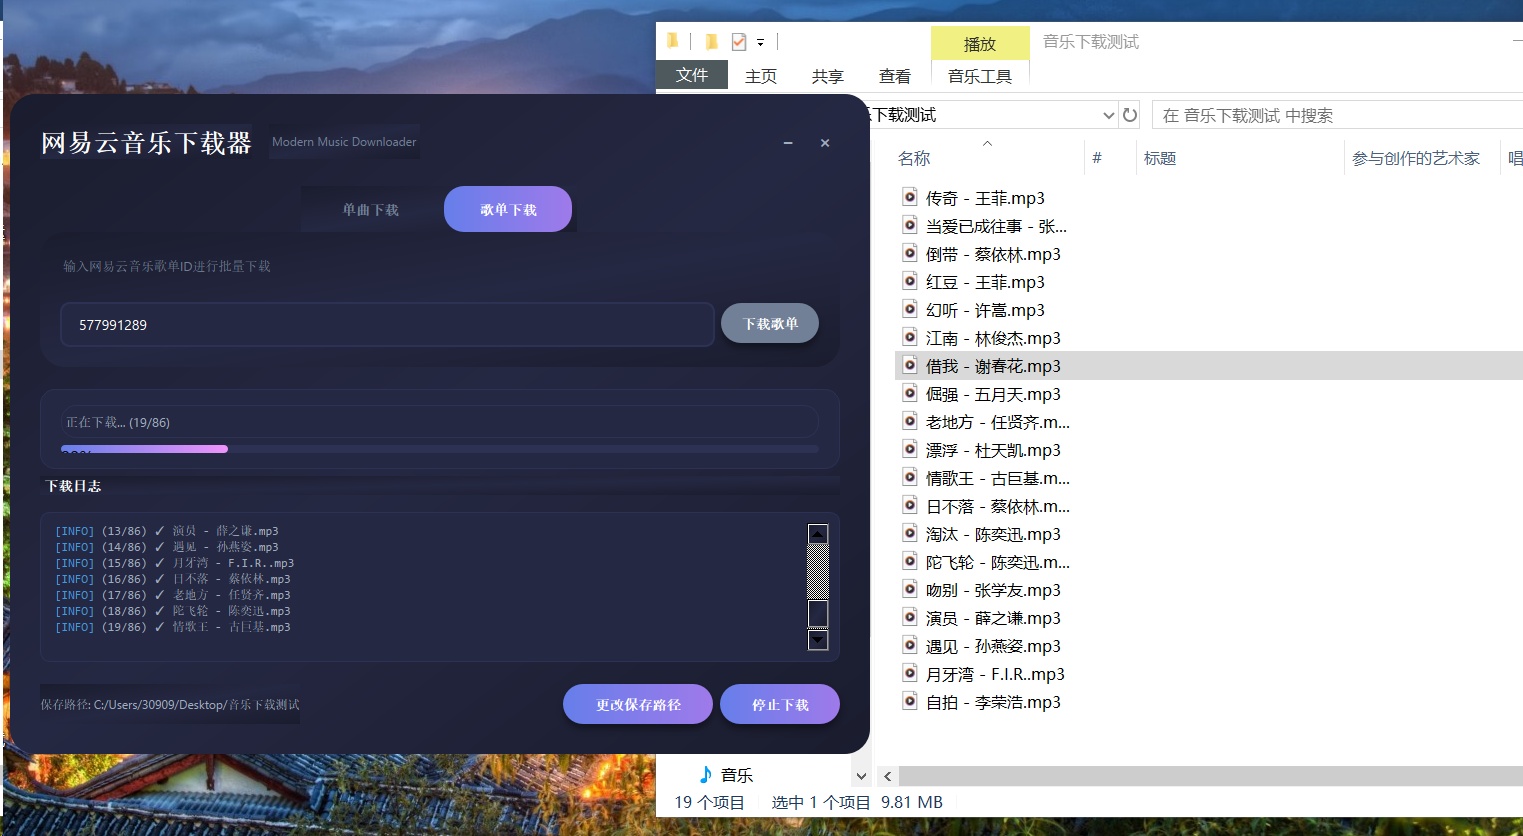Click Explorer horizontal scrollbar left arrow
Screen dimensions: 1523x836
pyautogui.click(x=887, y=776)
